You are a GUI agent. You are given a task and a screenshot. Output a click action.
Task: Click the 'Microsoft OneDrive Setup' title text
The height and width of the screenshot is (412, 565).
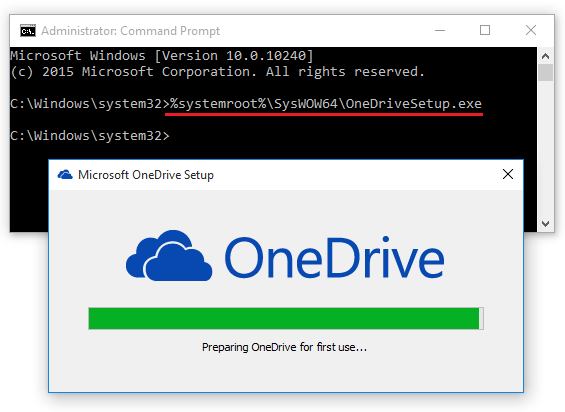click(146, 175)
